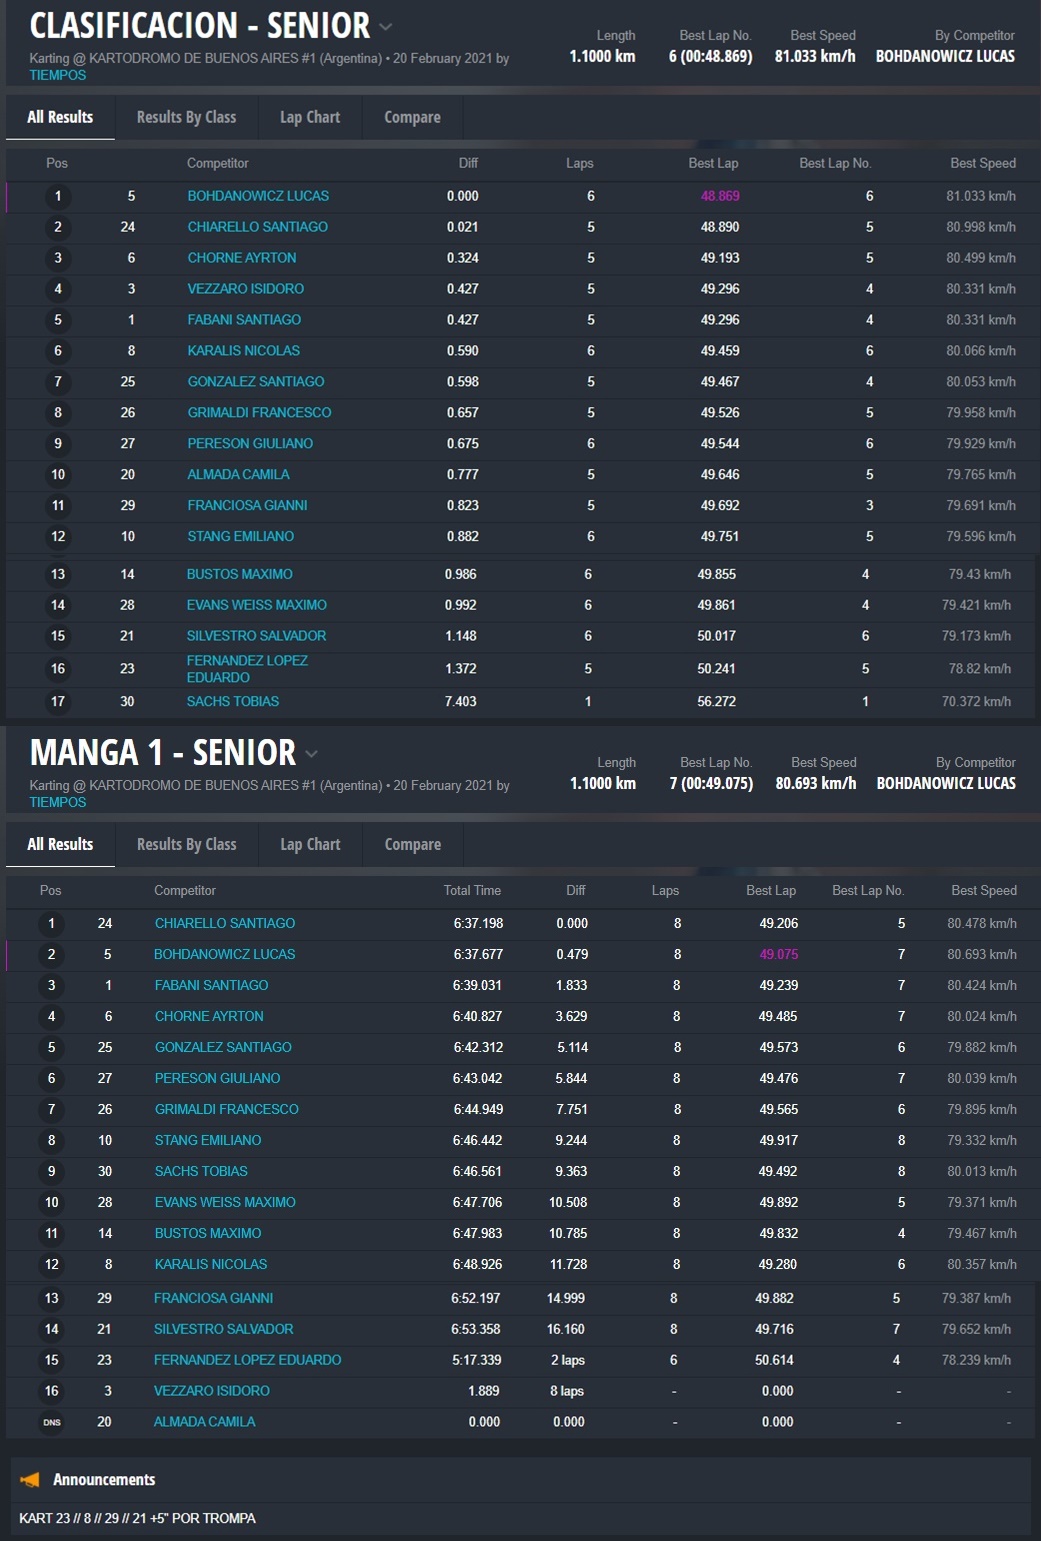
Task: Open Compare tab in Clasificacion section
Action: 412,117
